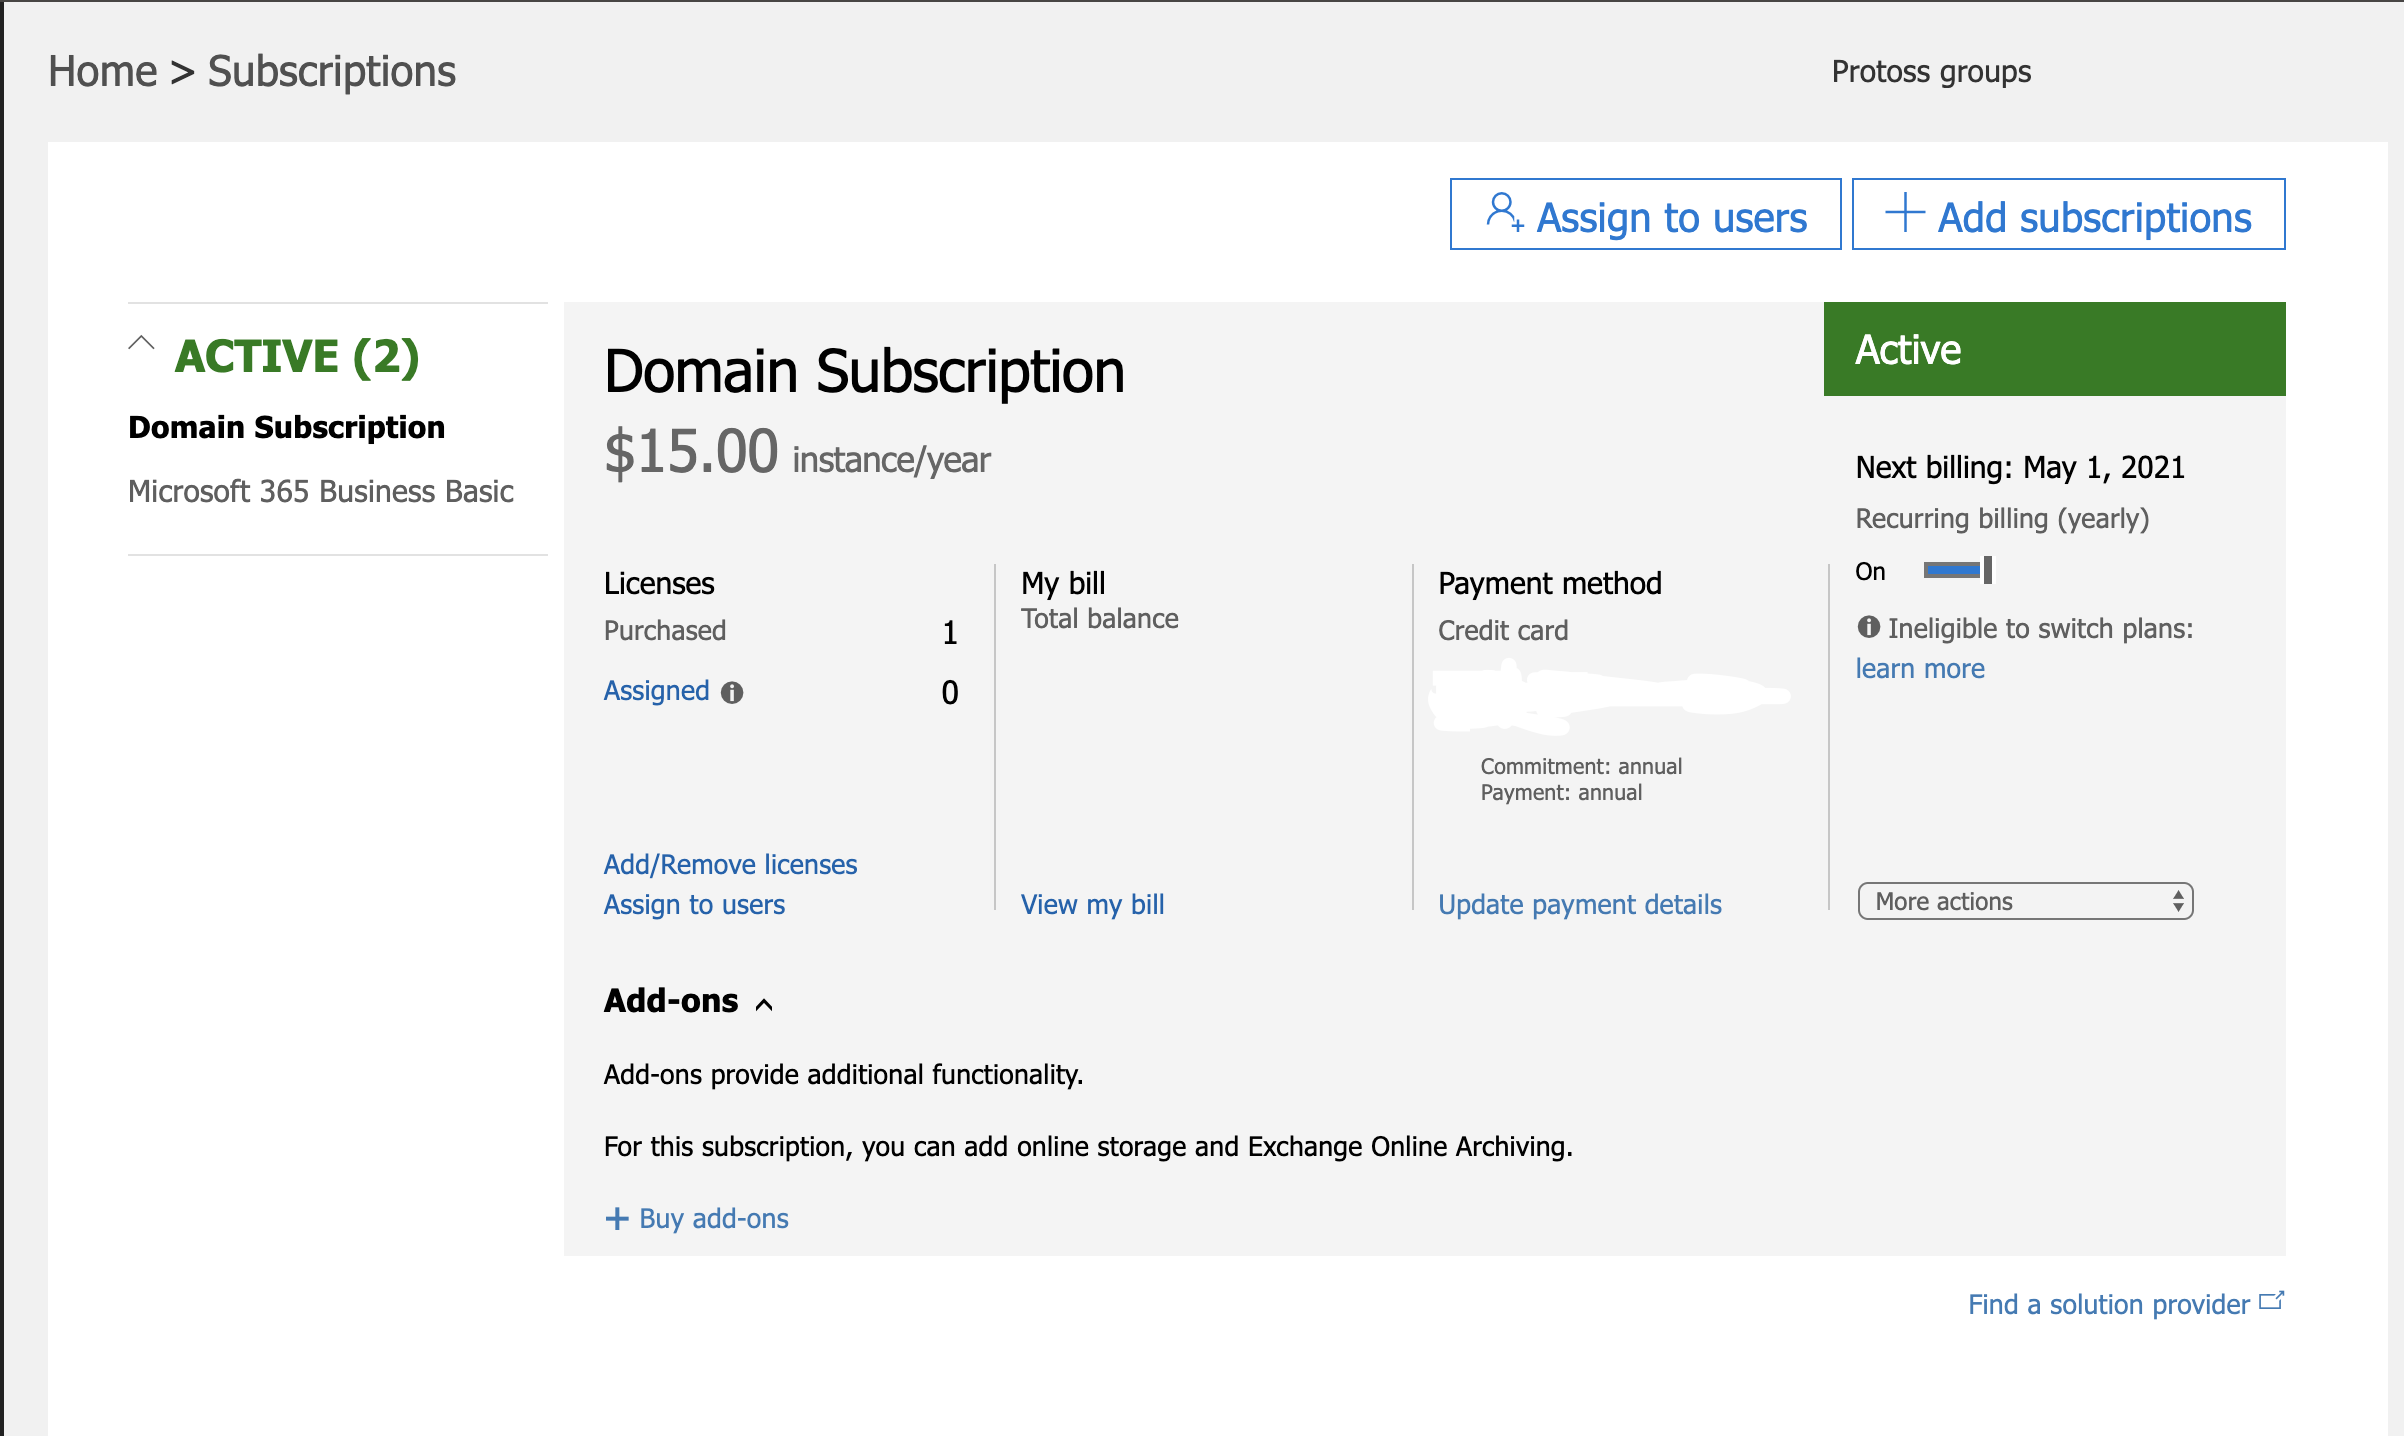
Task: Click the plus icon beside Buy add-ons
Action: pyautogui.click(x=617, y=1218)
